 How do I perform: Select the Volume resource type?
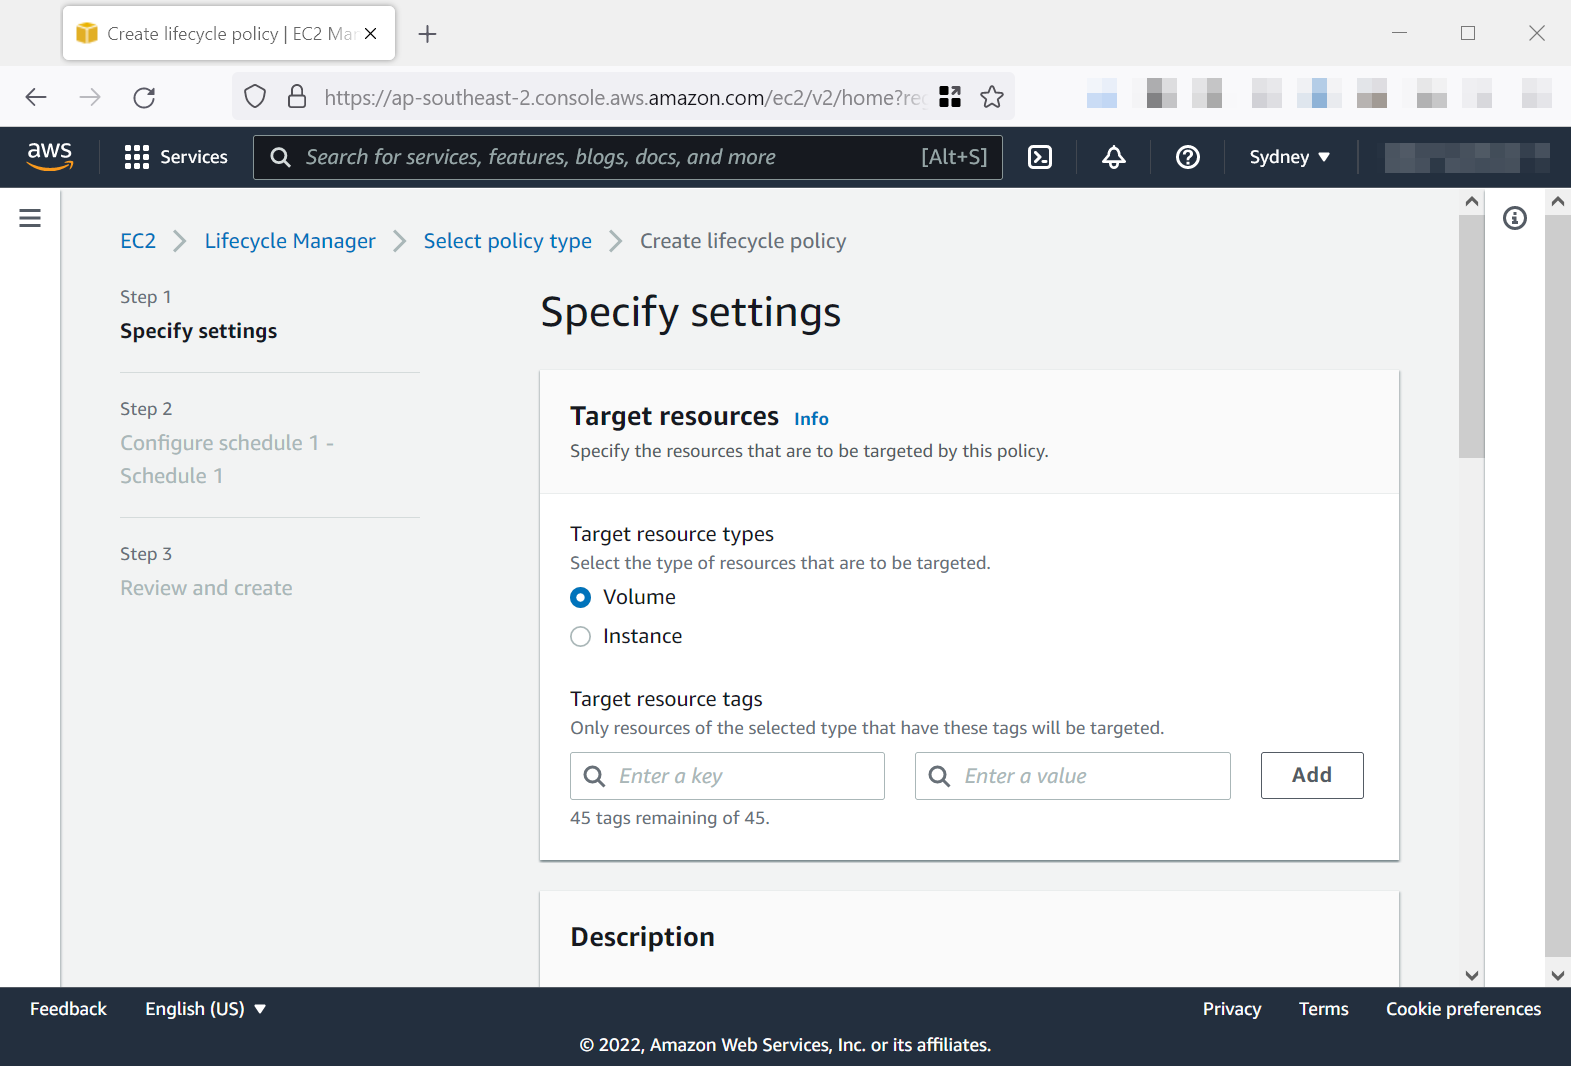point(580,597)
